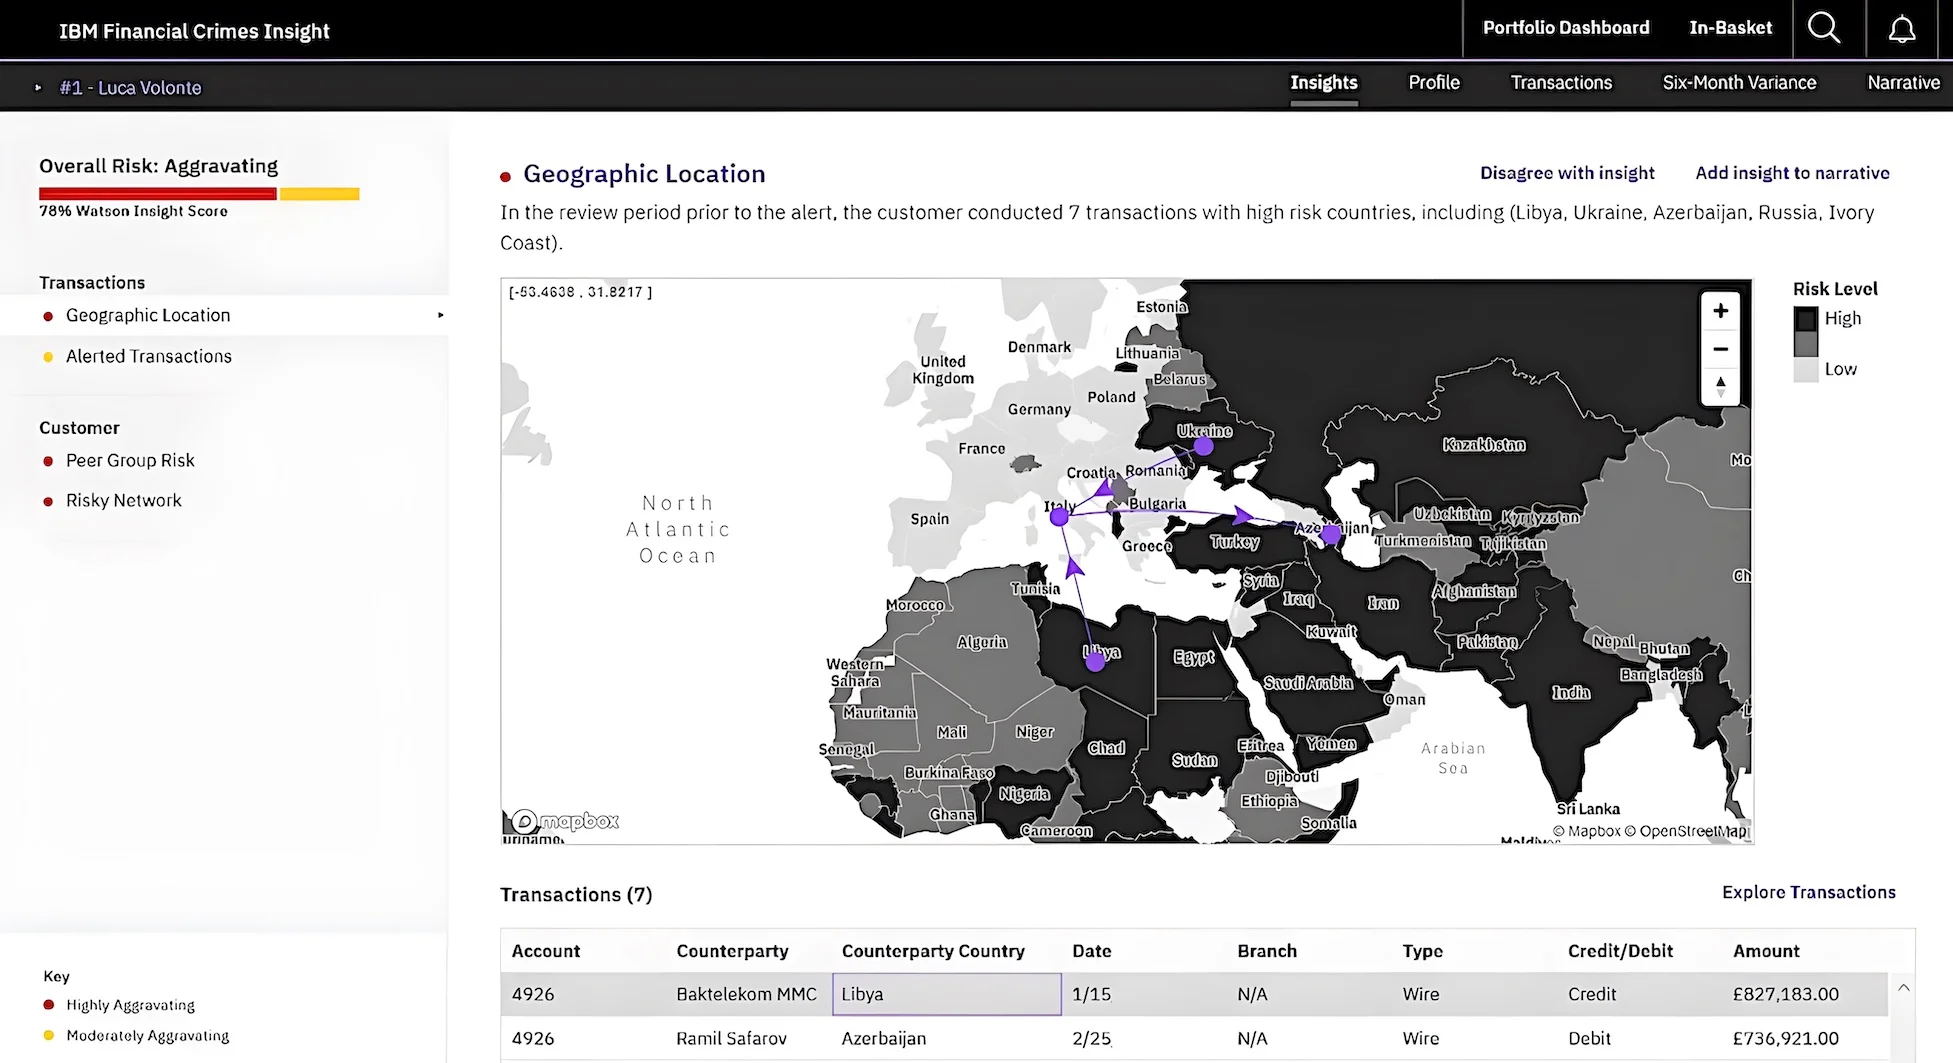Click Baktelekom MMC counterparty cell
This screenshot has height=1063, width=1953.
point(746,994)
